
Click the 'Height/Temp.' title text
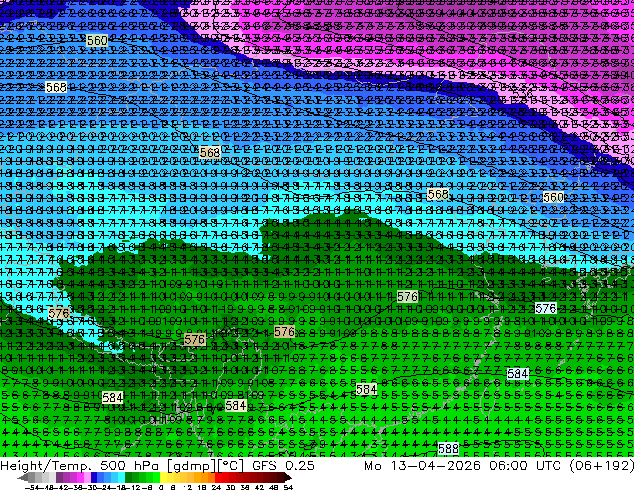46,466
